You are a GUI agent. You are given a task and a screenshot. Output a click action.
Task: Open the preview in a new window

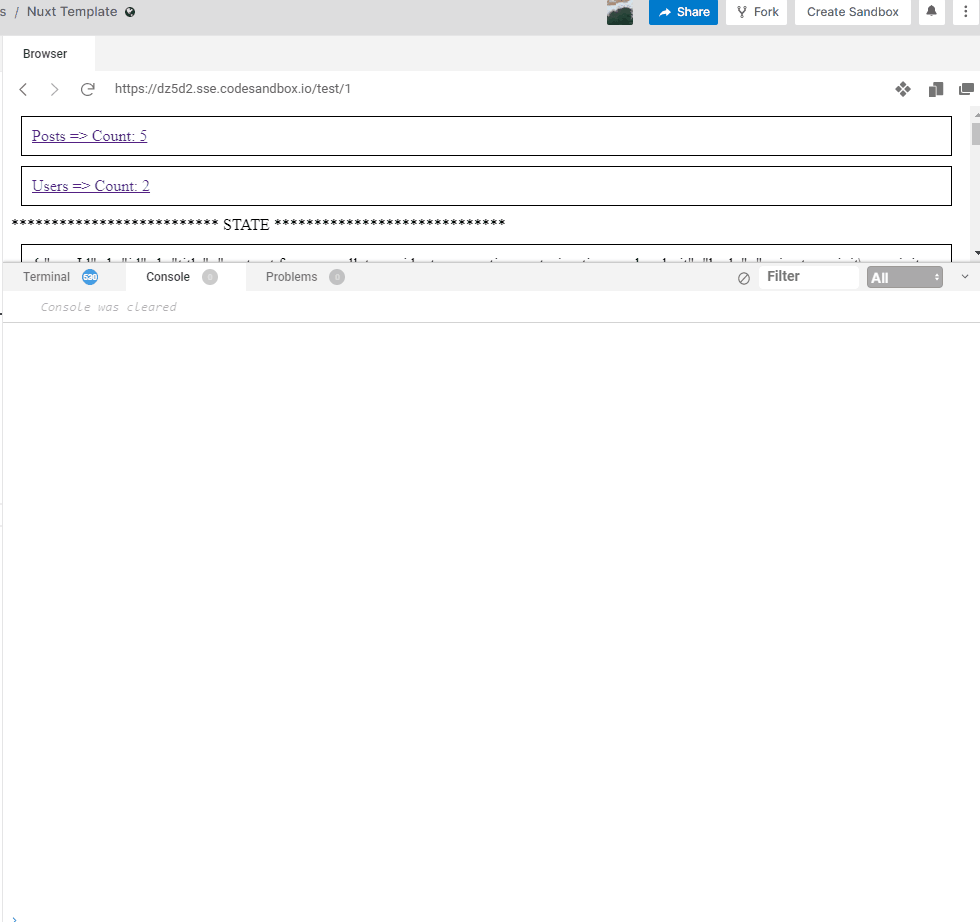coord(966,89)
